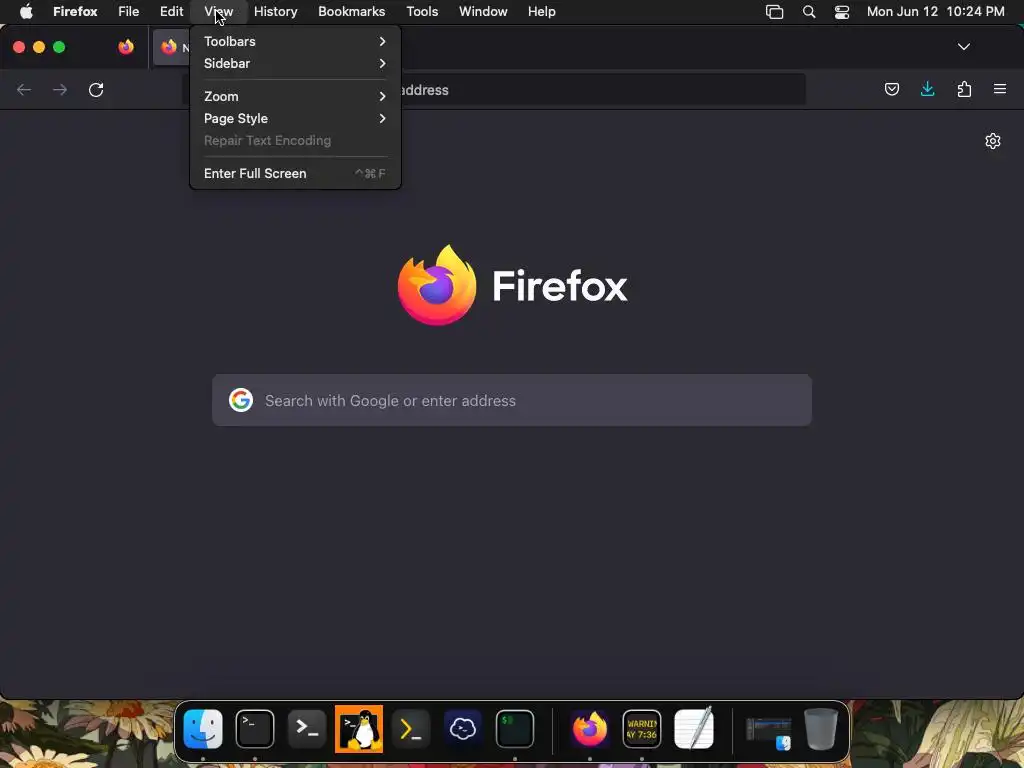Open the dark prompt terminal in Dock
1024x768 pixels.
307,728
